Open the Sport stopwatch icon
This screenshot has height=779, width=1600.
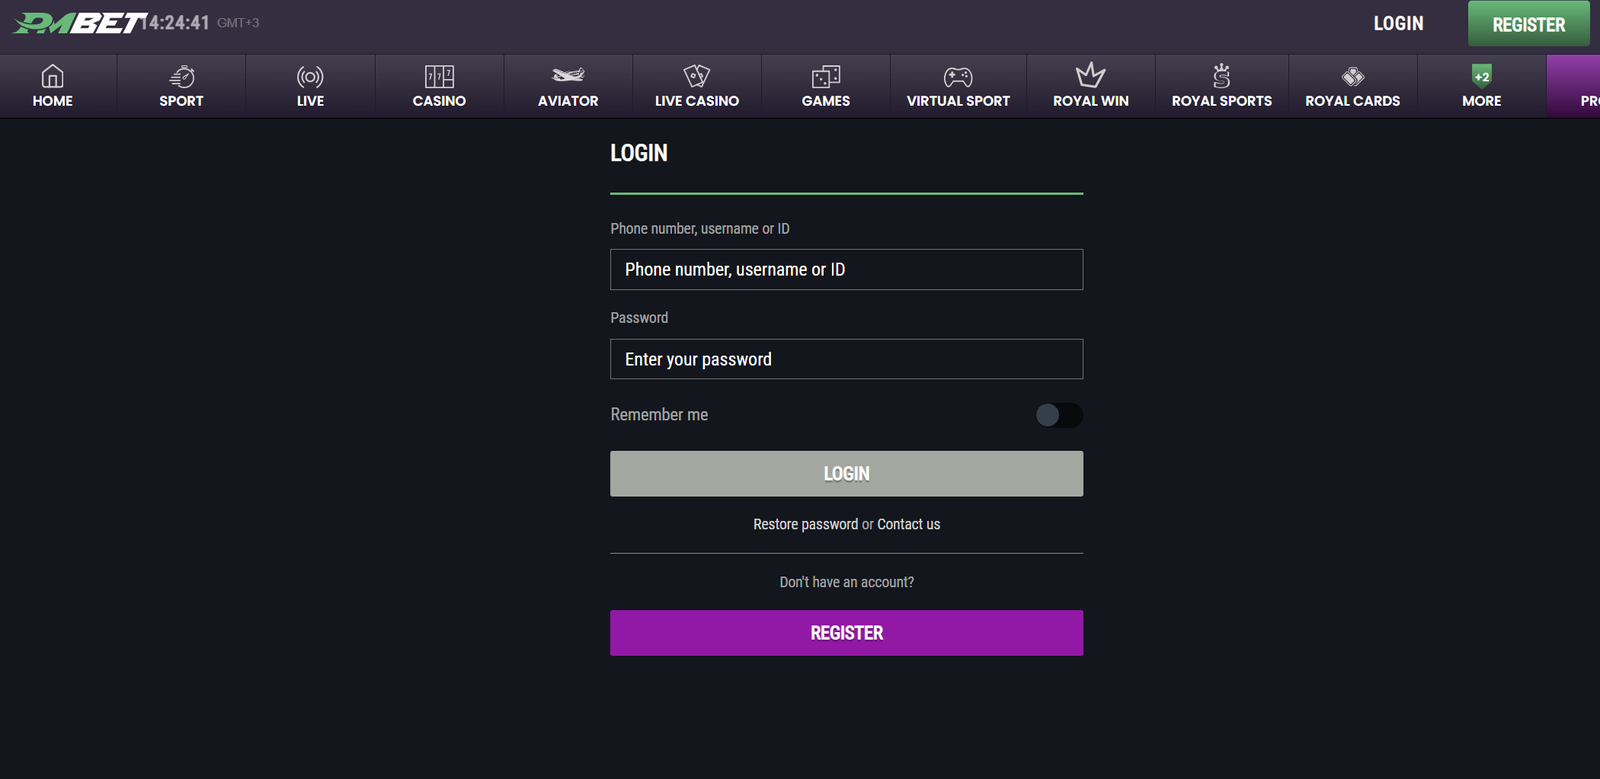[x=181, y=76]
